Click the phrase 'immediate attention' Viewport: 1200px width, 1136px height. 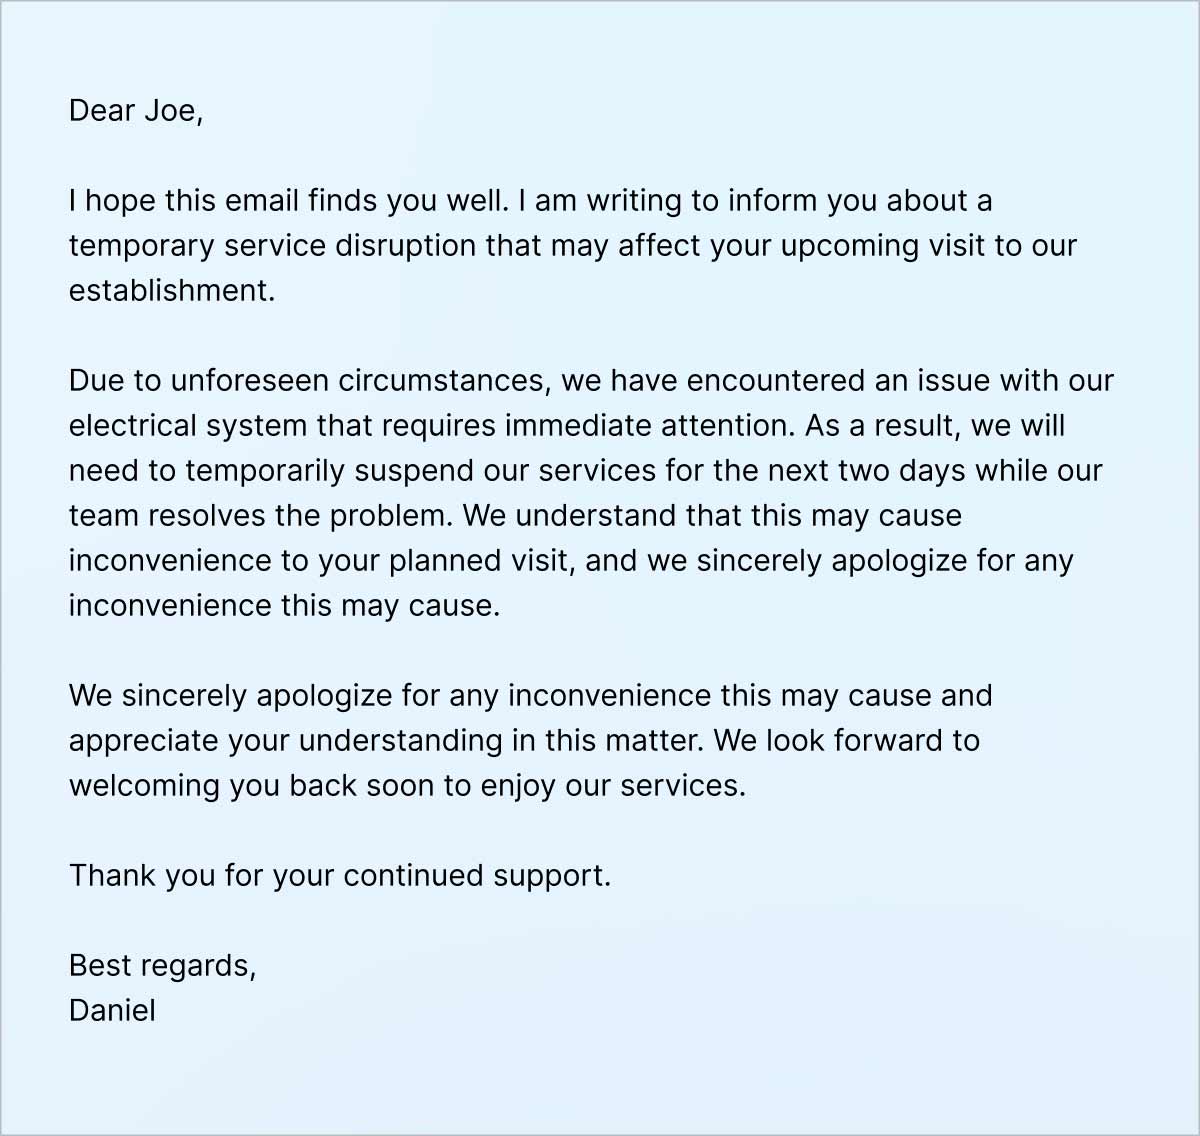click(x=650, y=426)
